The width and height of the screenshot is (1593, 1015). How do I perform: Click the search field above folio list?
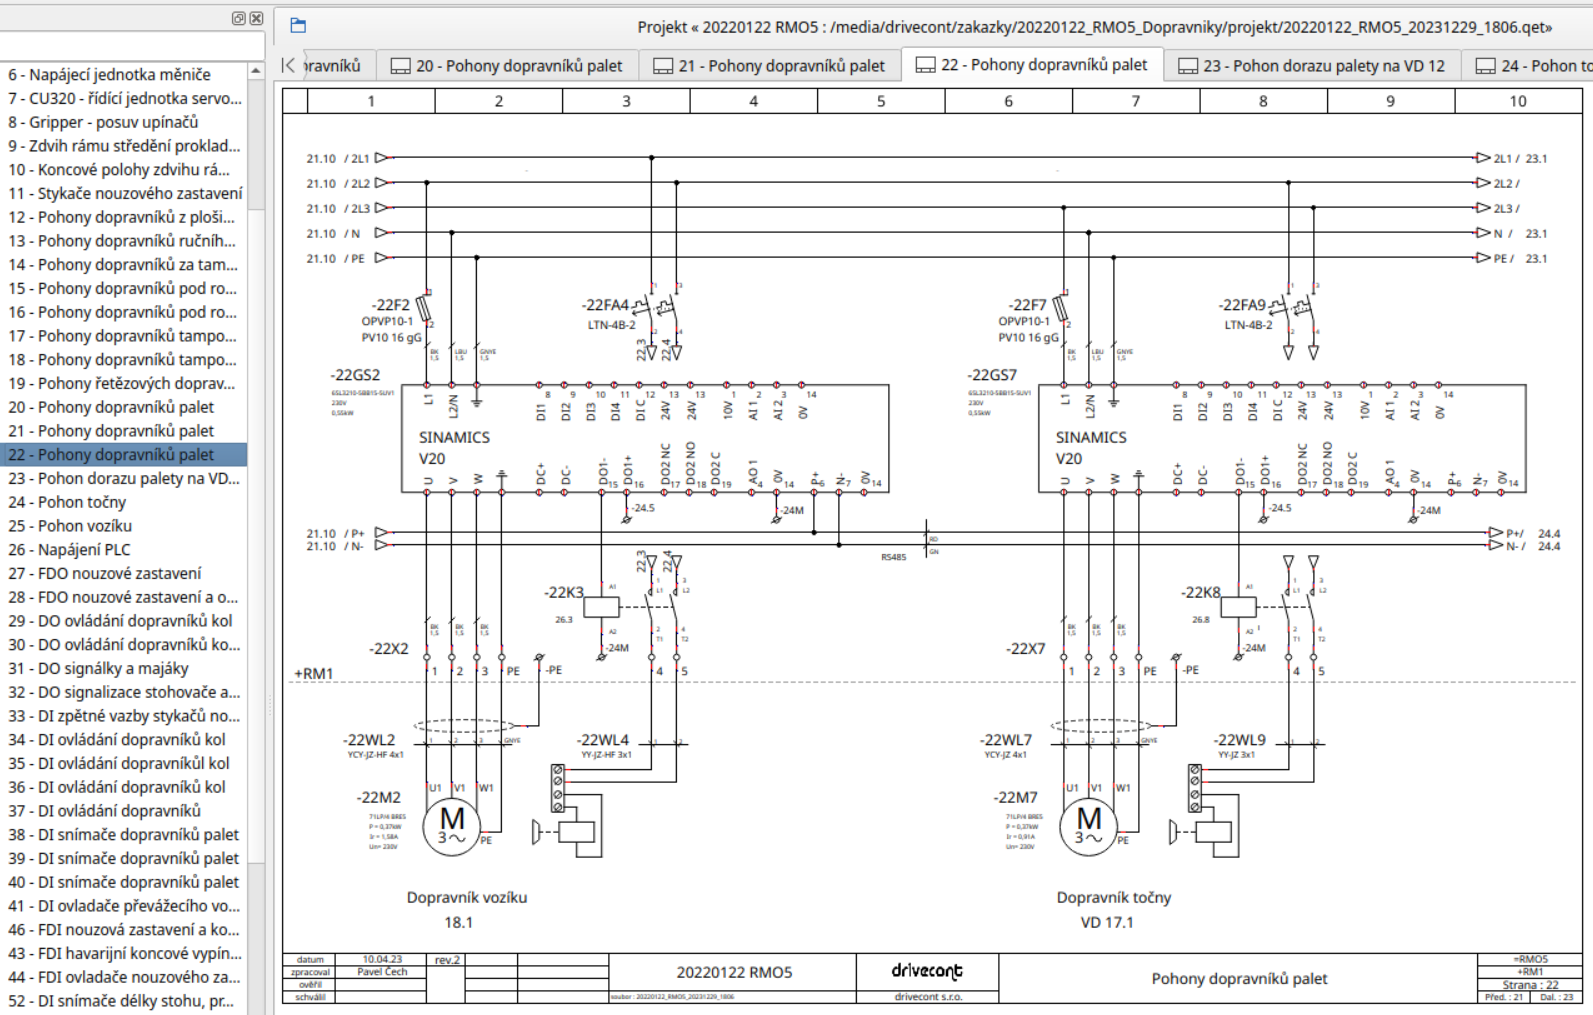[x=132, y=45]
